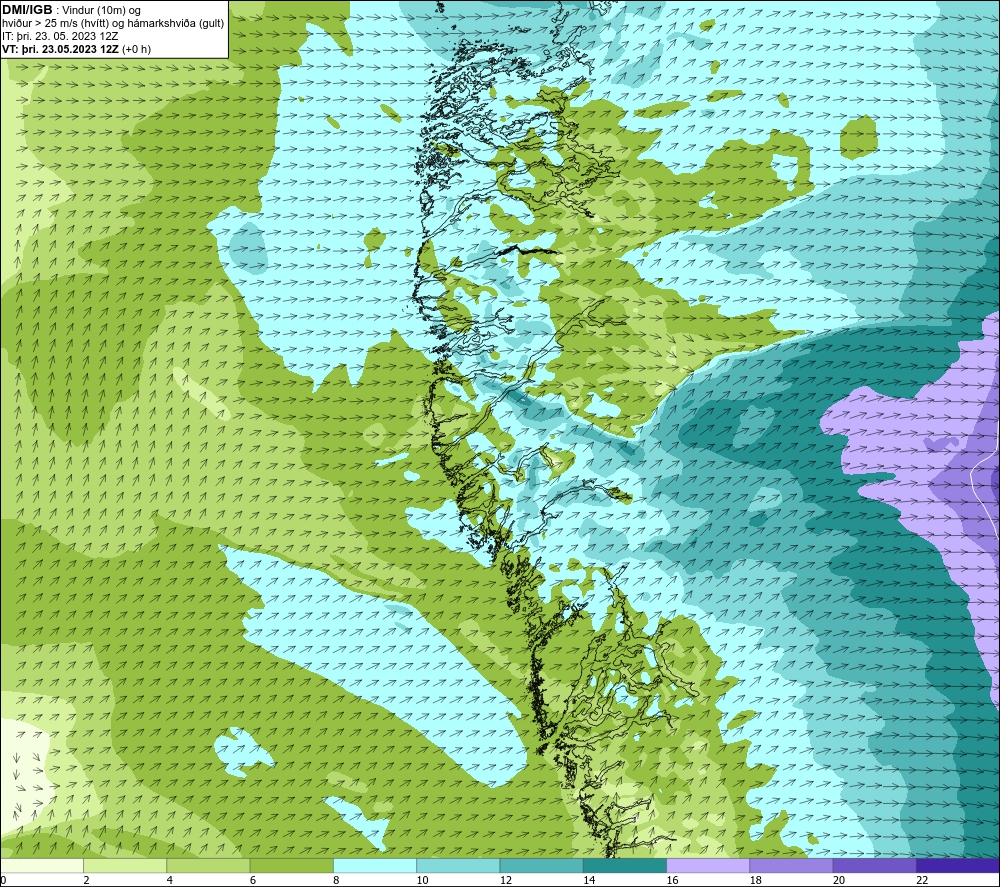Click the 8–10 m/s light cyan legend swatch
The width and height of the screenshot is (1000, 887).
375,865
